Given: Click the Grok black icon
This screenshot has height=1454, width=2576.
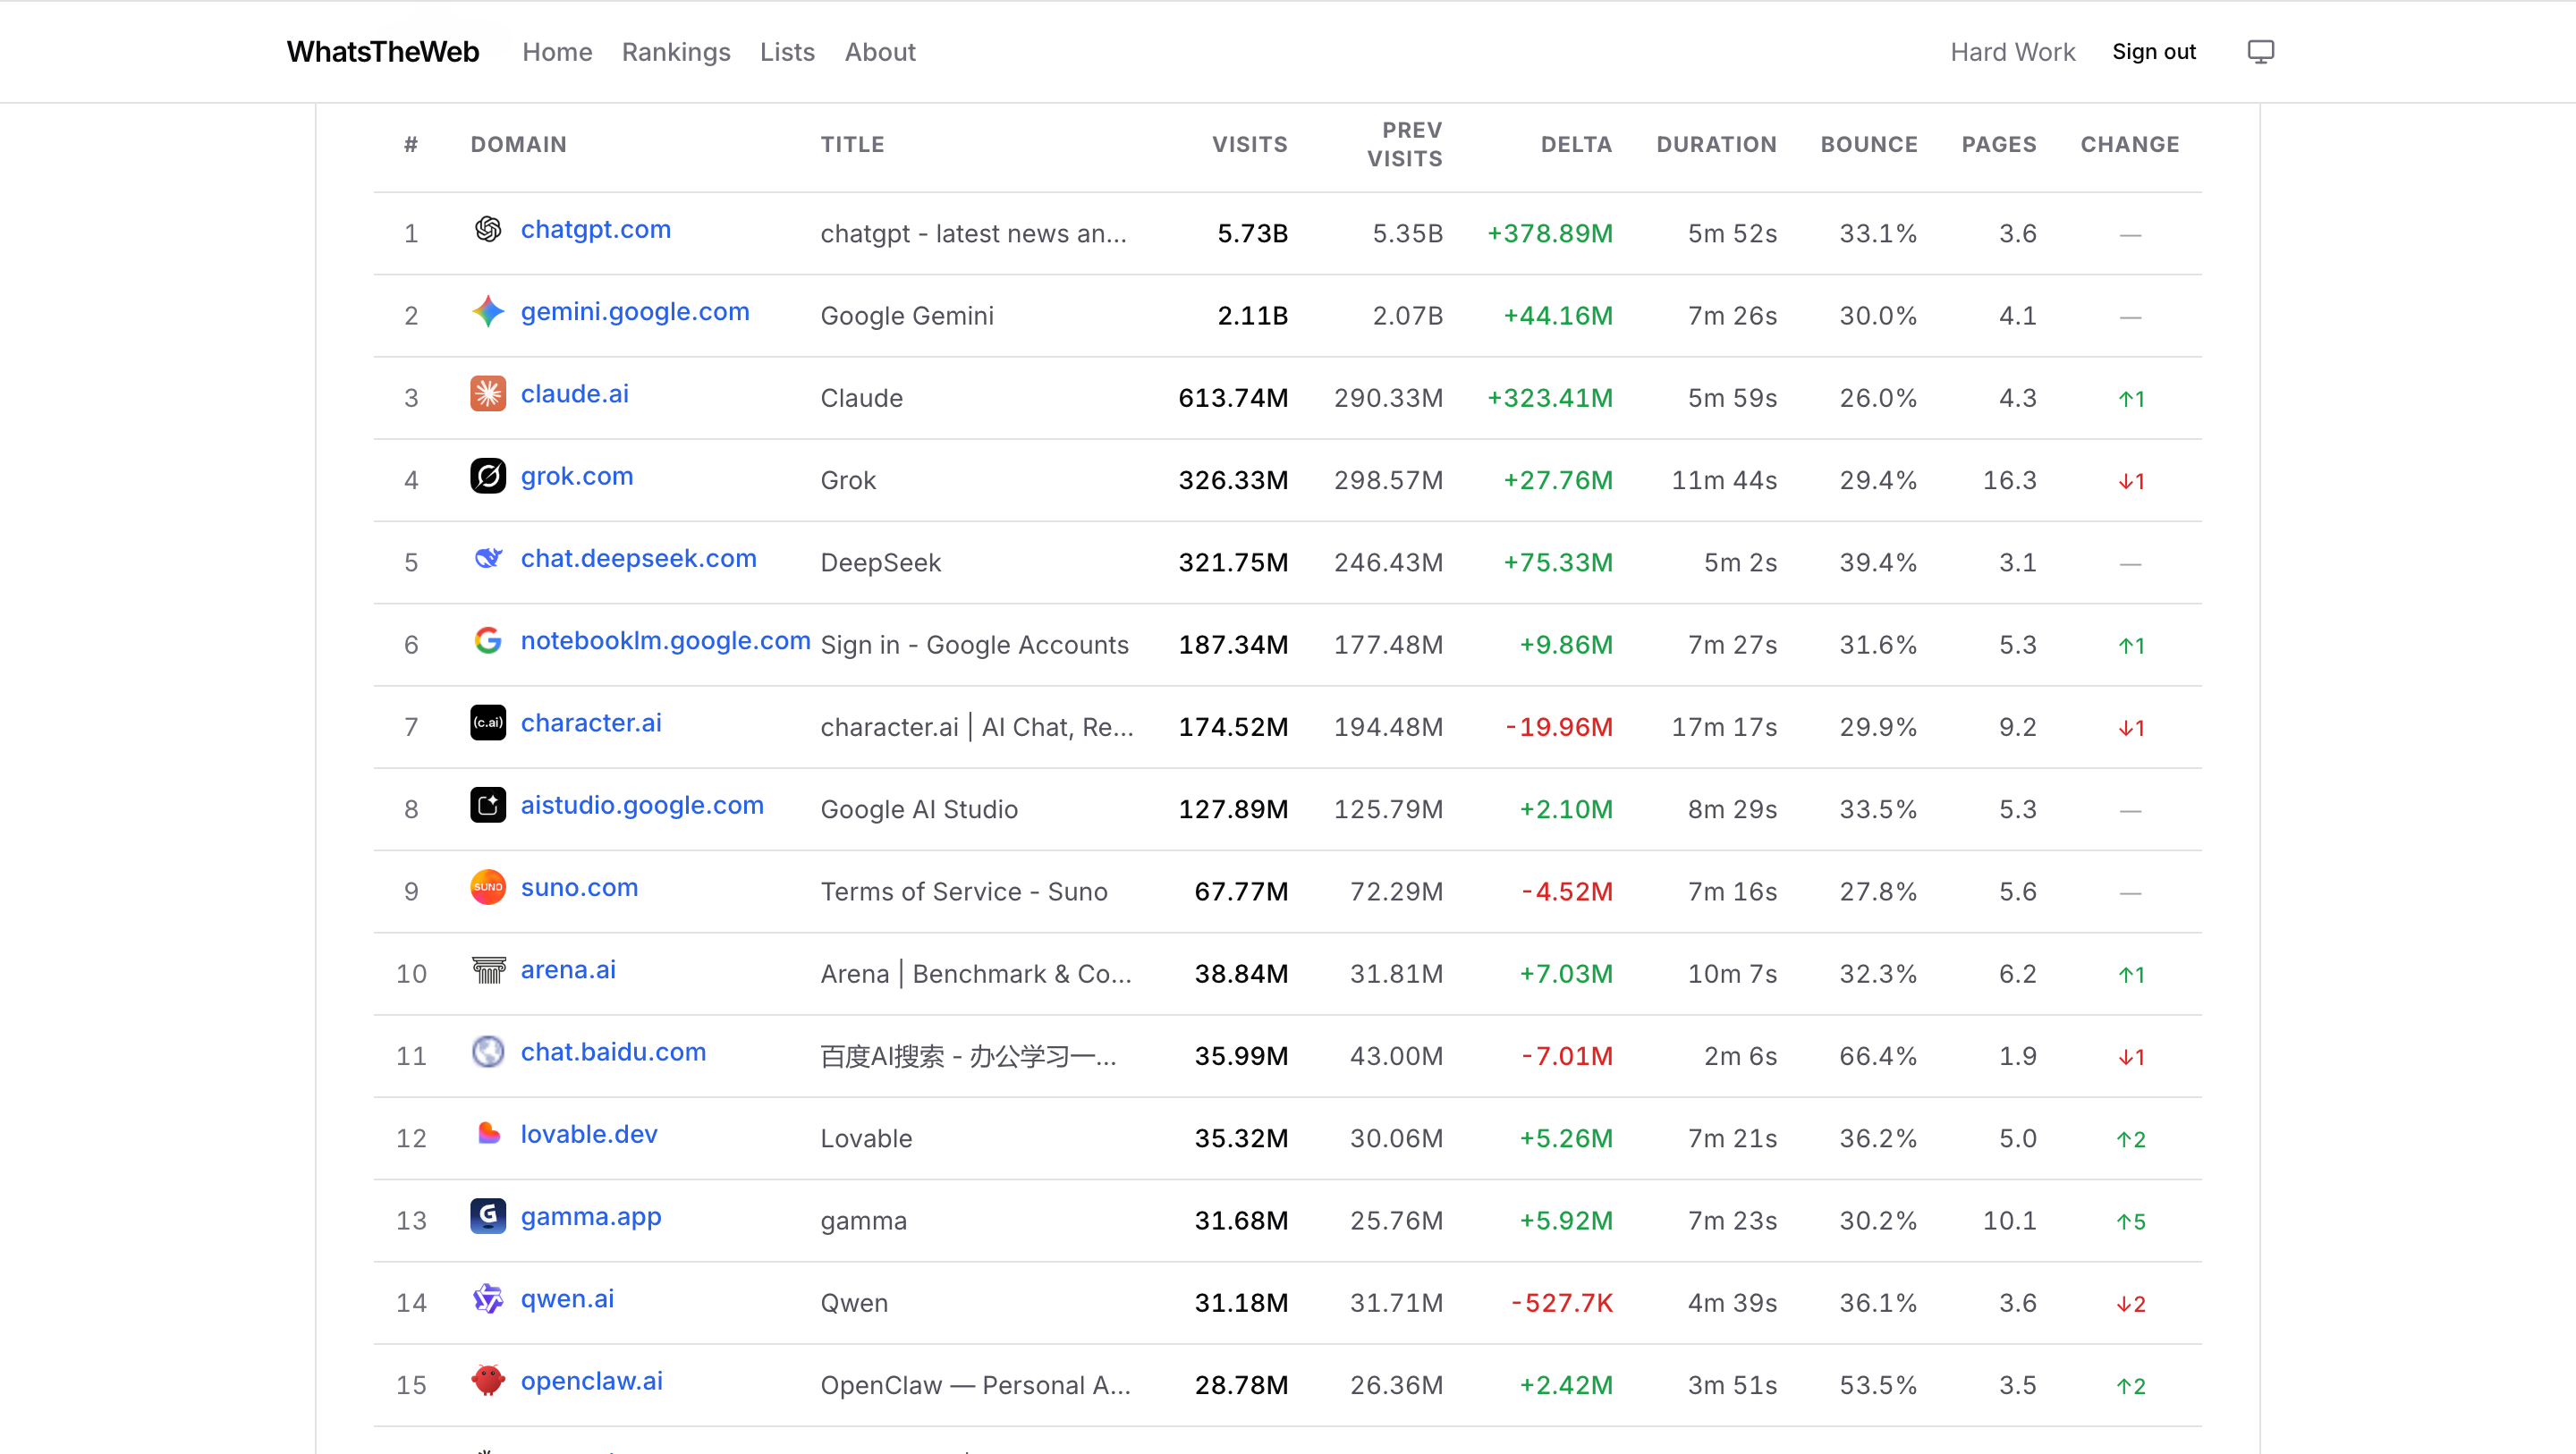Looking at the screenshot, I should [488, 476].
